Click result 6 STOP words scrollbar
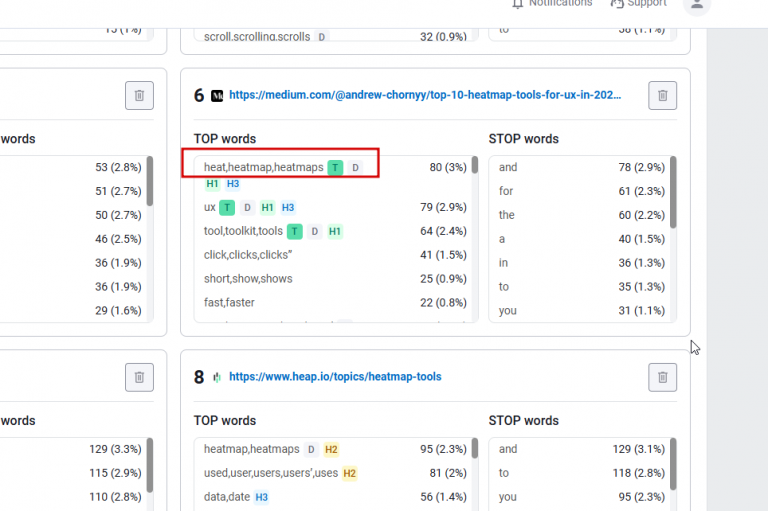Image resolution: width=768 pixels, height=511 pixels. [x=673, y=193]
